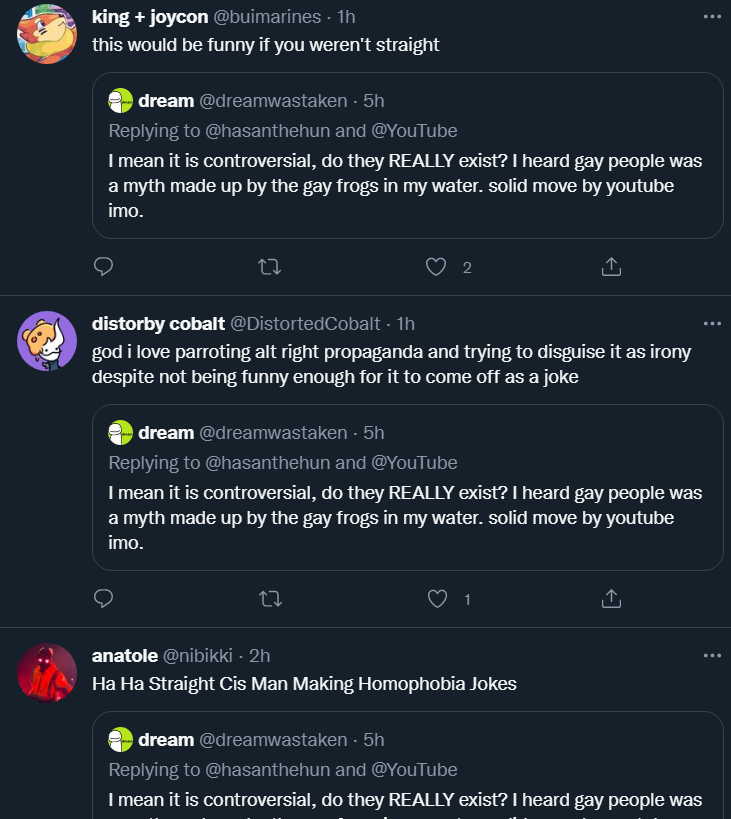Open king + joycon's profile avatar

coord(47,33)
